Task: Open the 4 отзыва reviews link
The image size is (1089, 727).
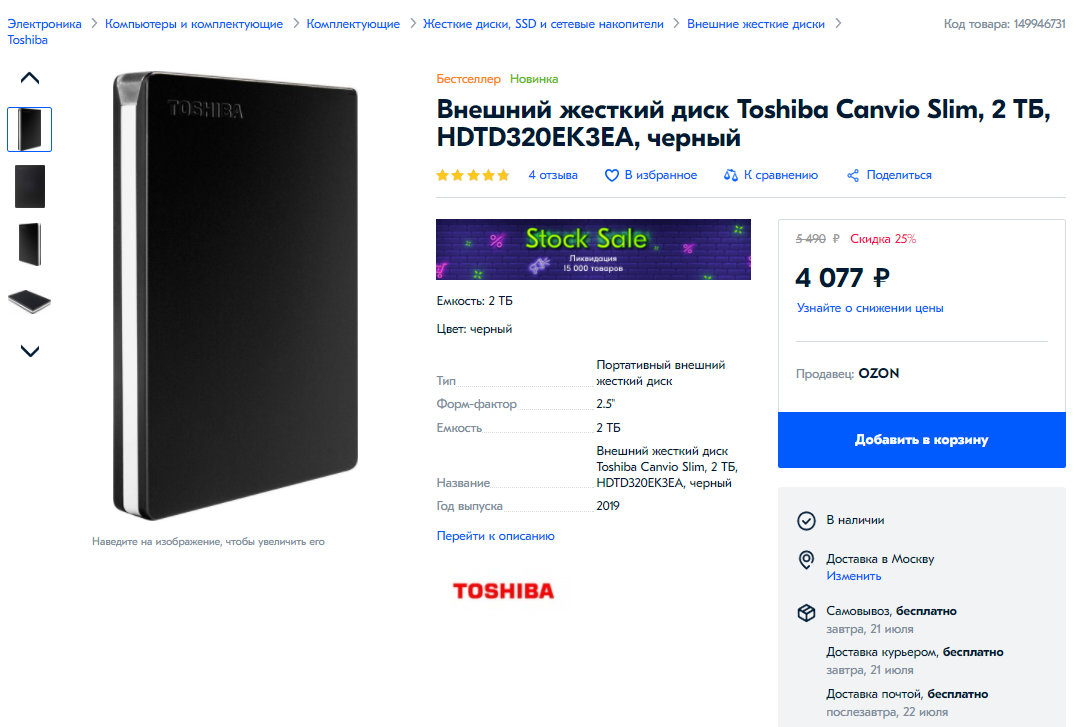Action: pyautogui.click(x=553, y=175)
